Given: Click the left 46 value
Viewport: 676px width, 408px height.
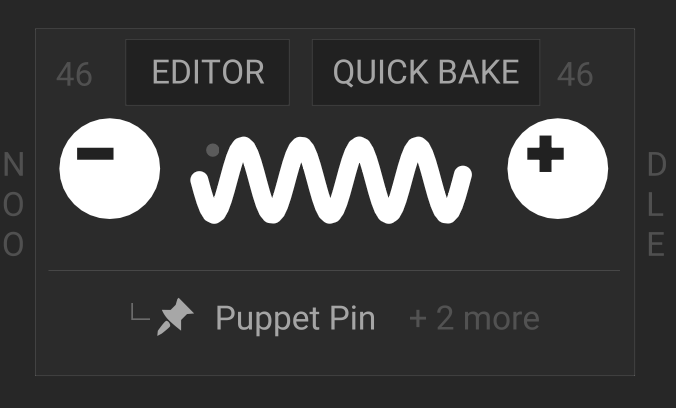Looking at the screenshot, I should (x=74, y=74).
